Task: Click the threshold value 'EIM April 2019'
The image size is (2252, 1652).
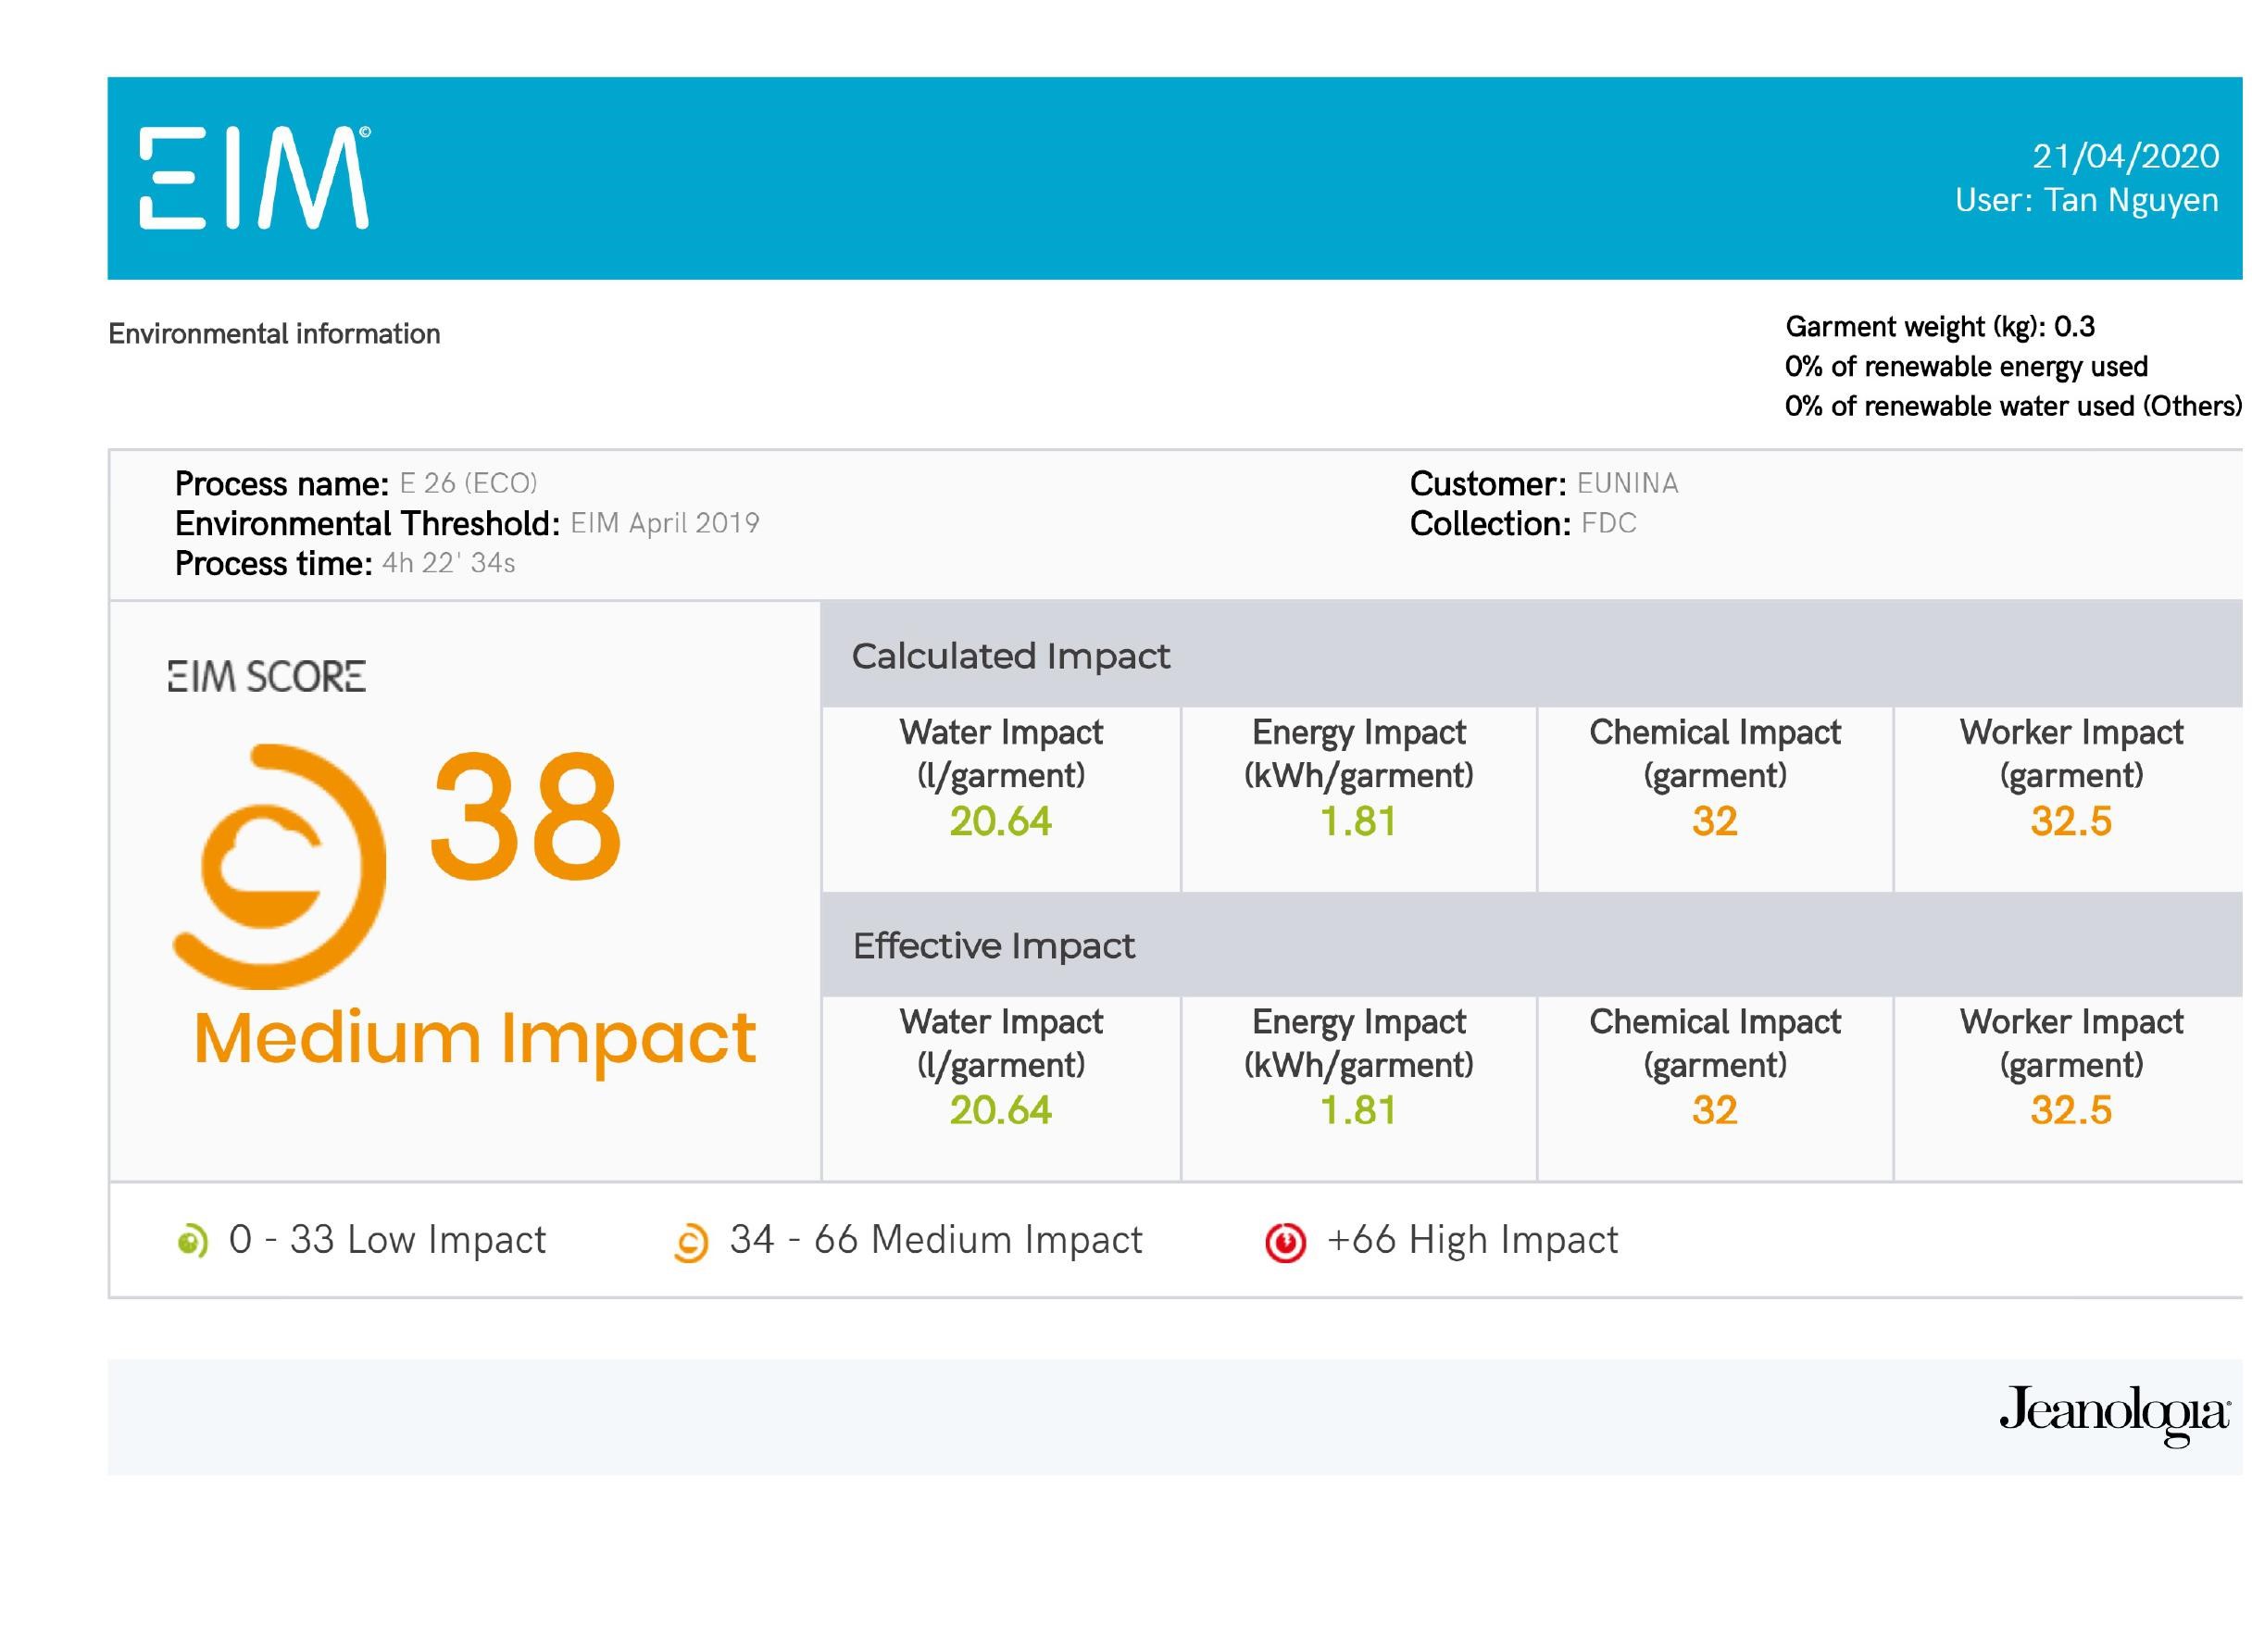Action: tap(665, 523)
